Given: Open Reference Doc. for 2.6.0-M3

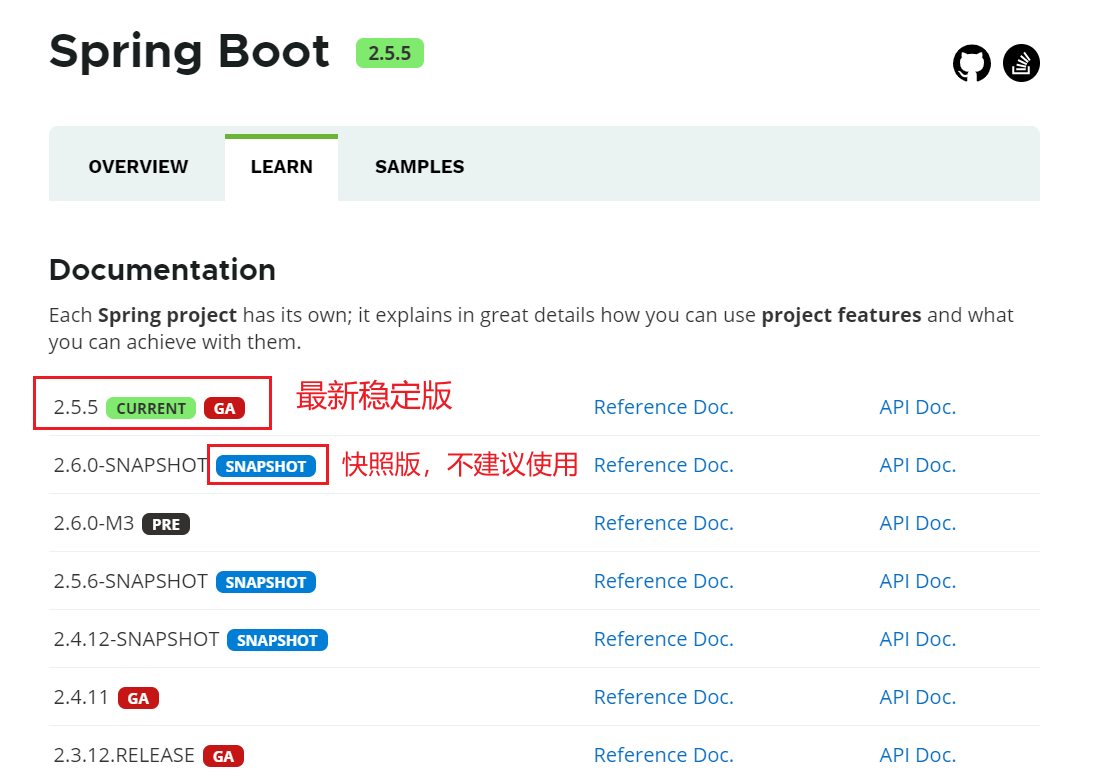Looking at the screenshot, I should pyautogui.click(x=663, y=523).
